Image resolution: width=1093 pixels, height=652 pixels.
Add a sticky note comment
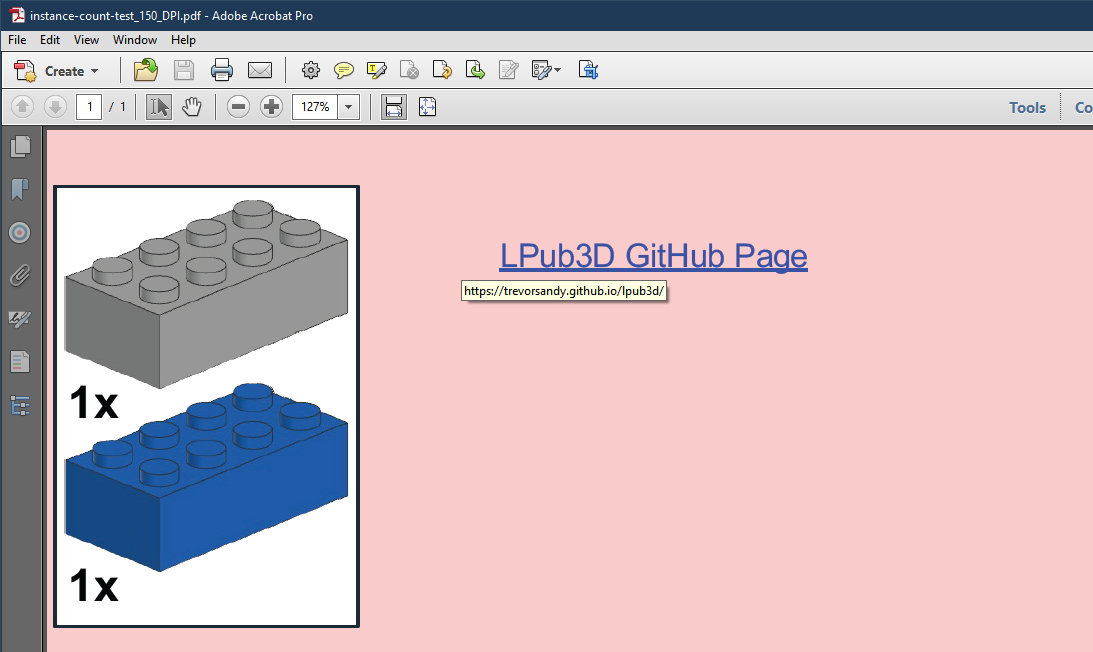pyautogui.click(x=344, y=70)
